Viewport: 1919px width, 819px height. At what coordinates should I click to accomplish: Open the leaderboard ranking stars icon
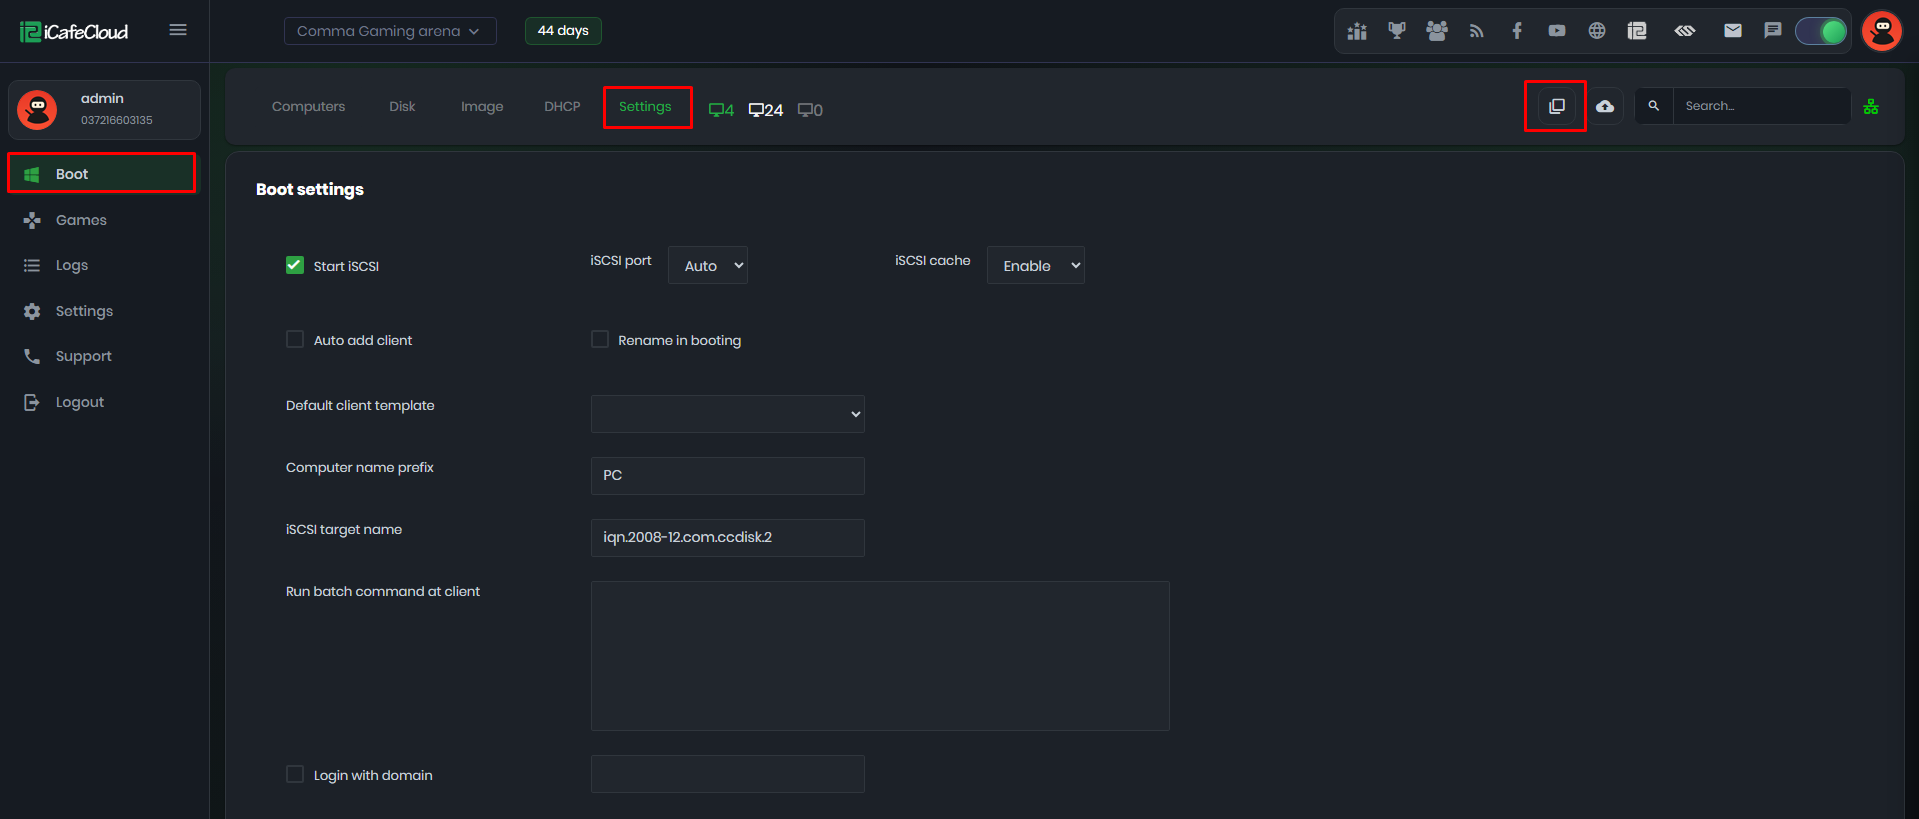click(x=1357, y=31)
